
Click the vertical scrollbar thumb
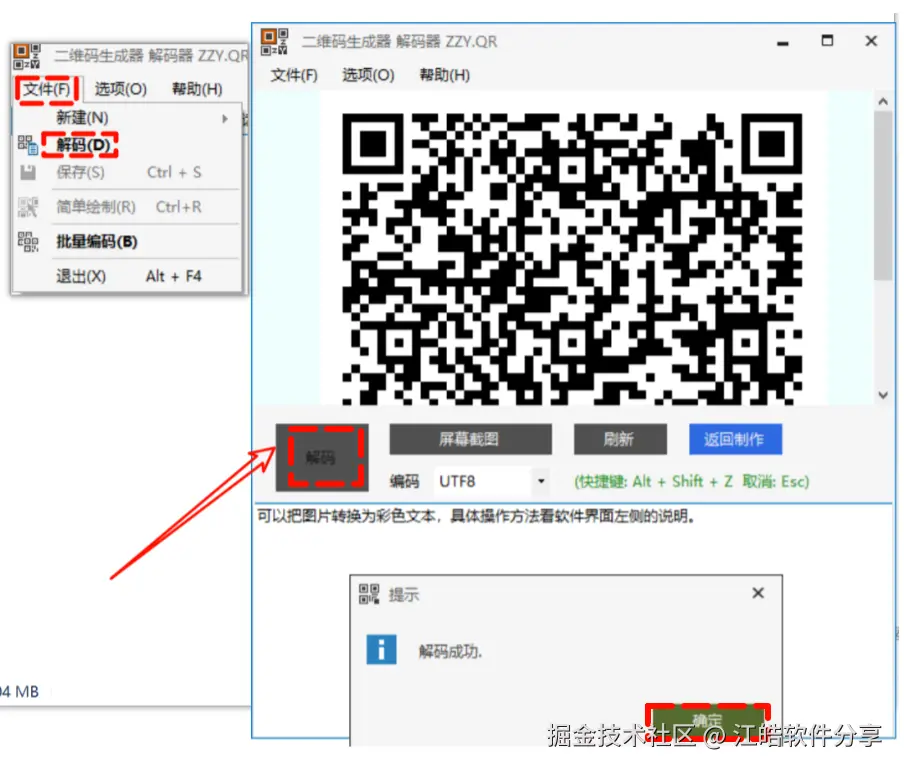883,196
